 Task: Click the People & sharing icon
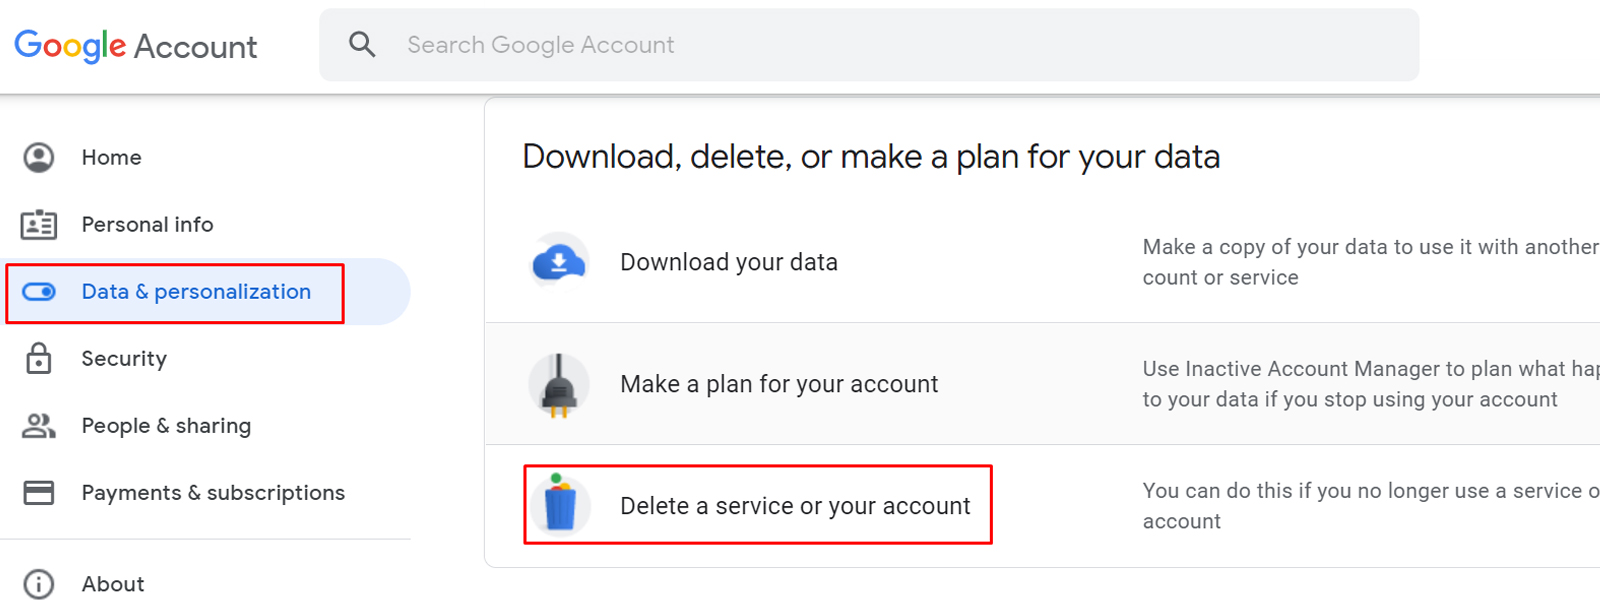(x=39, y=426)
